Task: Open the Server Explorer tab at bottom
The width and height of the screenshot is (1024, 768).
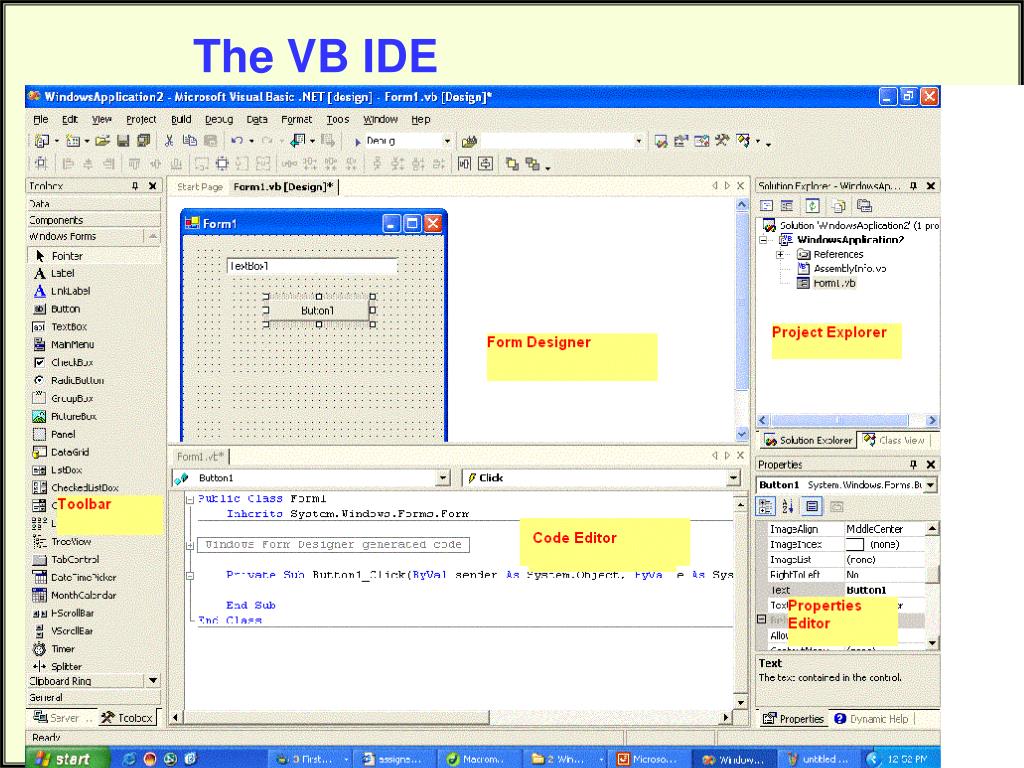Action: (63, 718)
